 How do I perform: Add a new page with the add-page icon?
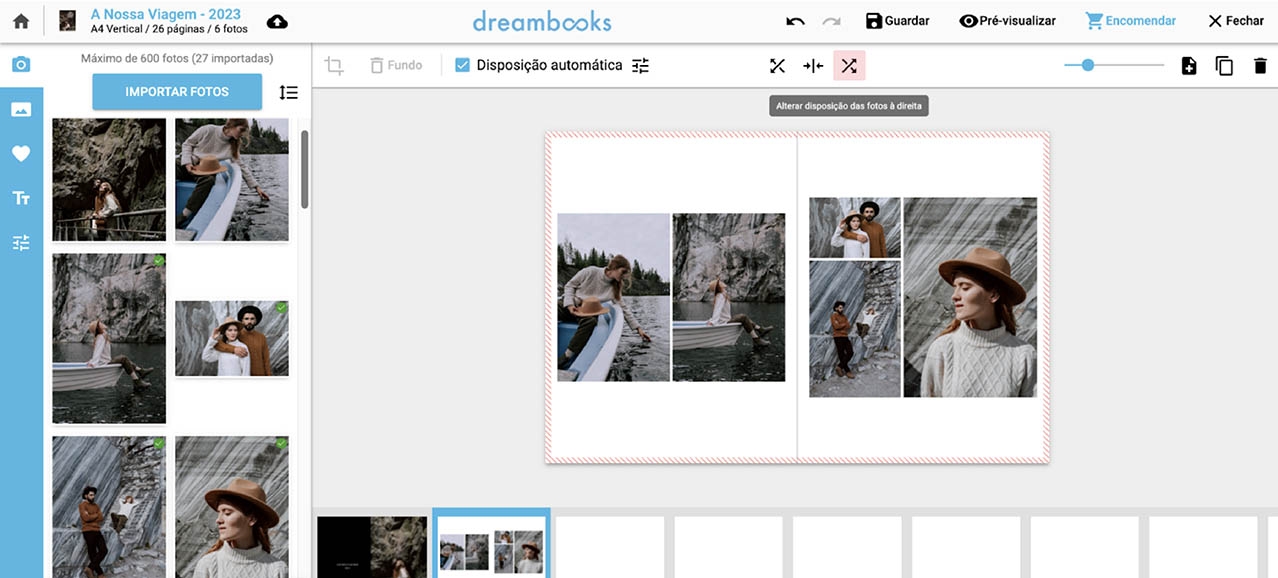pyautogui.click(x=1188, y=64)
